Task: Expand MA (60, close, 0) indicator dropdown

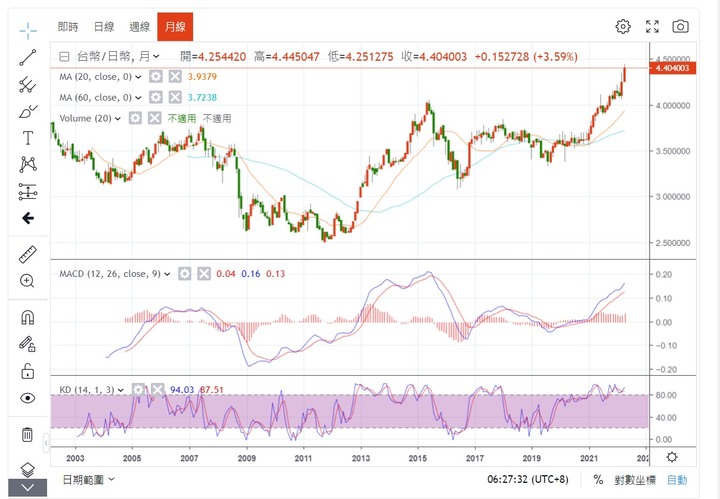Action: pyautogui.click(x=138, y=98)
